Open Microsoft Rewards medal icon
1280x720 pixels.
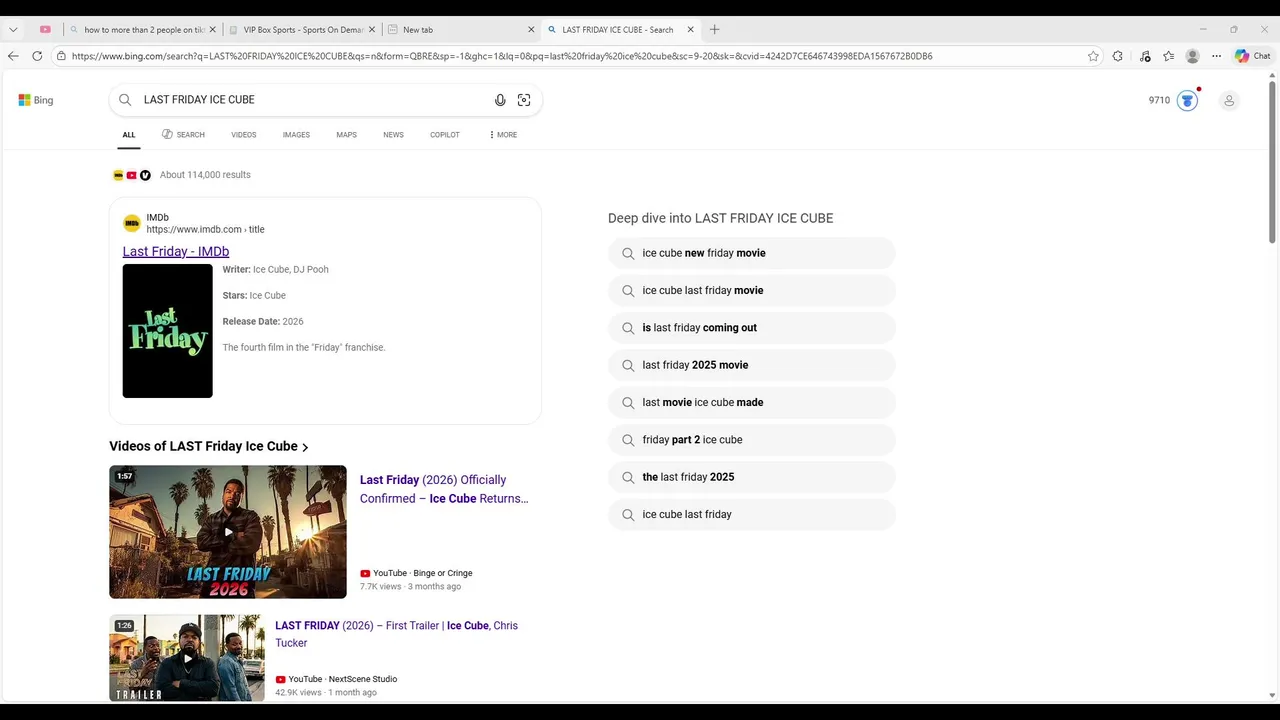tap(1187, 100)
